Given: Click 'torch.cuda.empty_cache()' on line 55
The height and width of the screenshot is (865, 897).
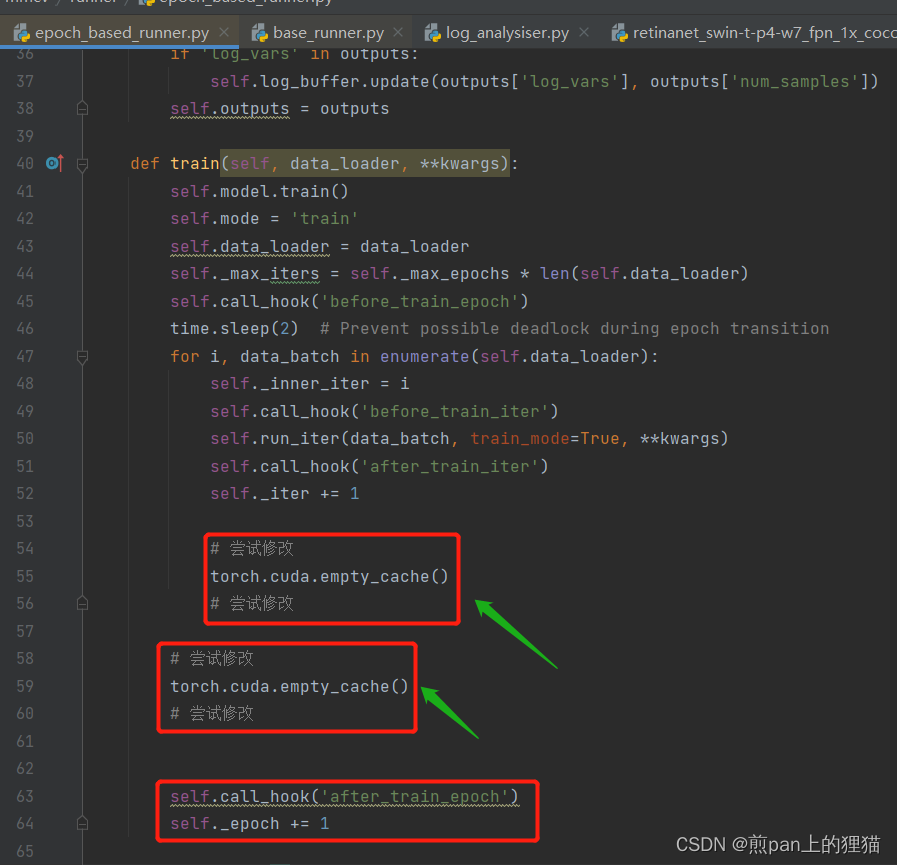Looking at the screenshot, I should (x=329, y=576).
